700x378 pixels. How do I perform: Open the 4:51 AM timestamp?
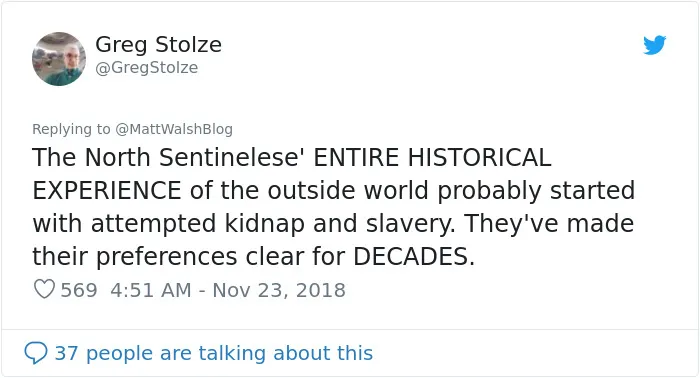(151, 290)
